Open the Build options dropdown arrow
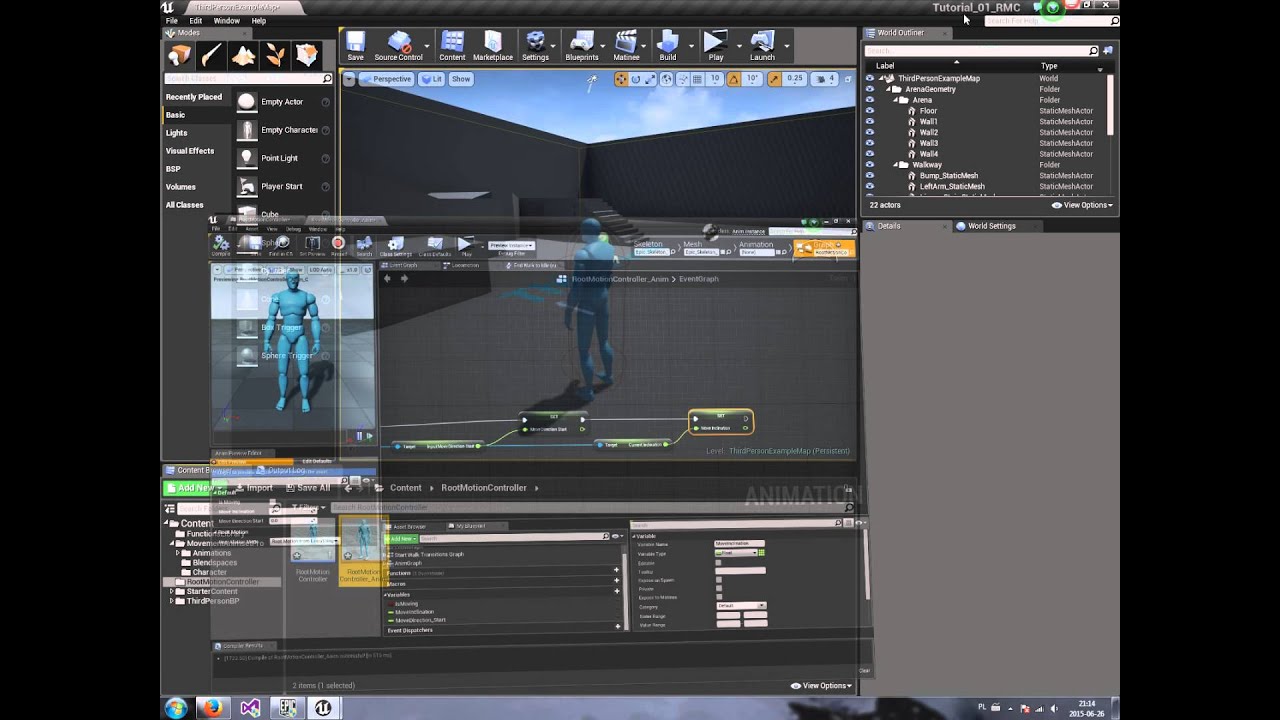The image size is (1280, 720). (x=691, y=45)
